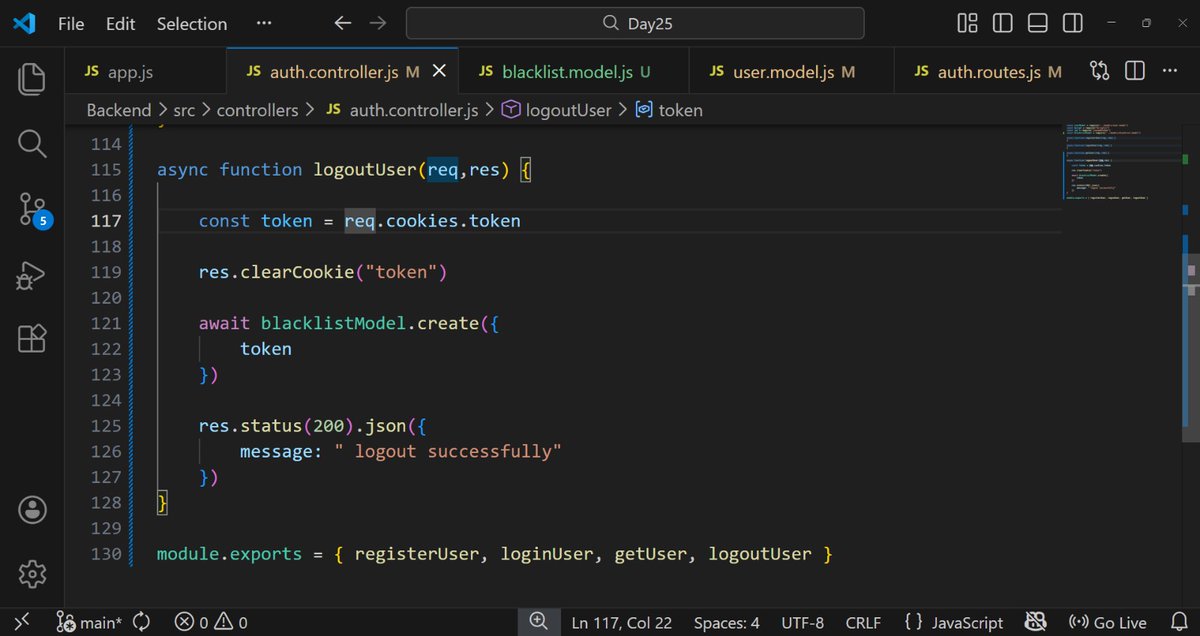Click module.exports on line 130
The image size is (1200, 636).
click(x=230, y=553)
